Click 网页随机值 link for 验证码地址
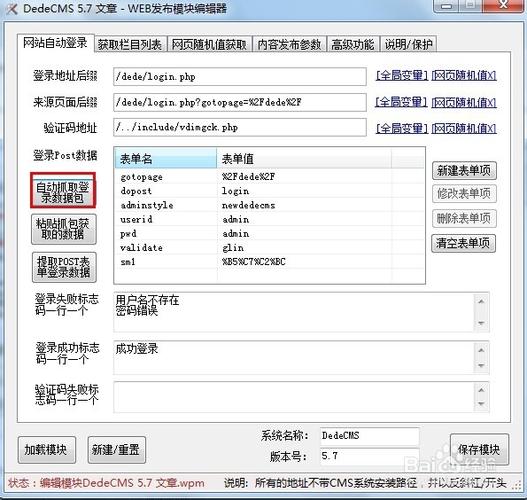This screenshot has width=527, height=500. pos(464,128)
